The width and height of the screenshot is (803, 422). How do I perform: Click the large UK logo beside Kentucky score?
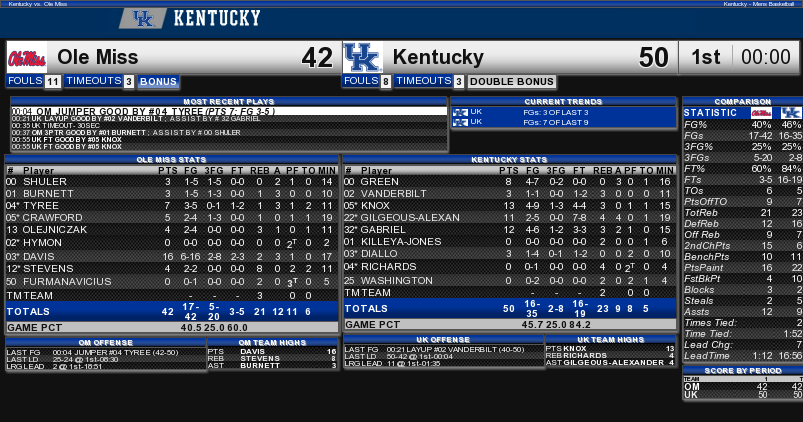click(363, 57)
